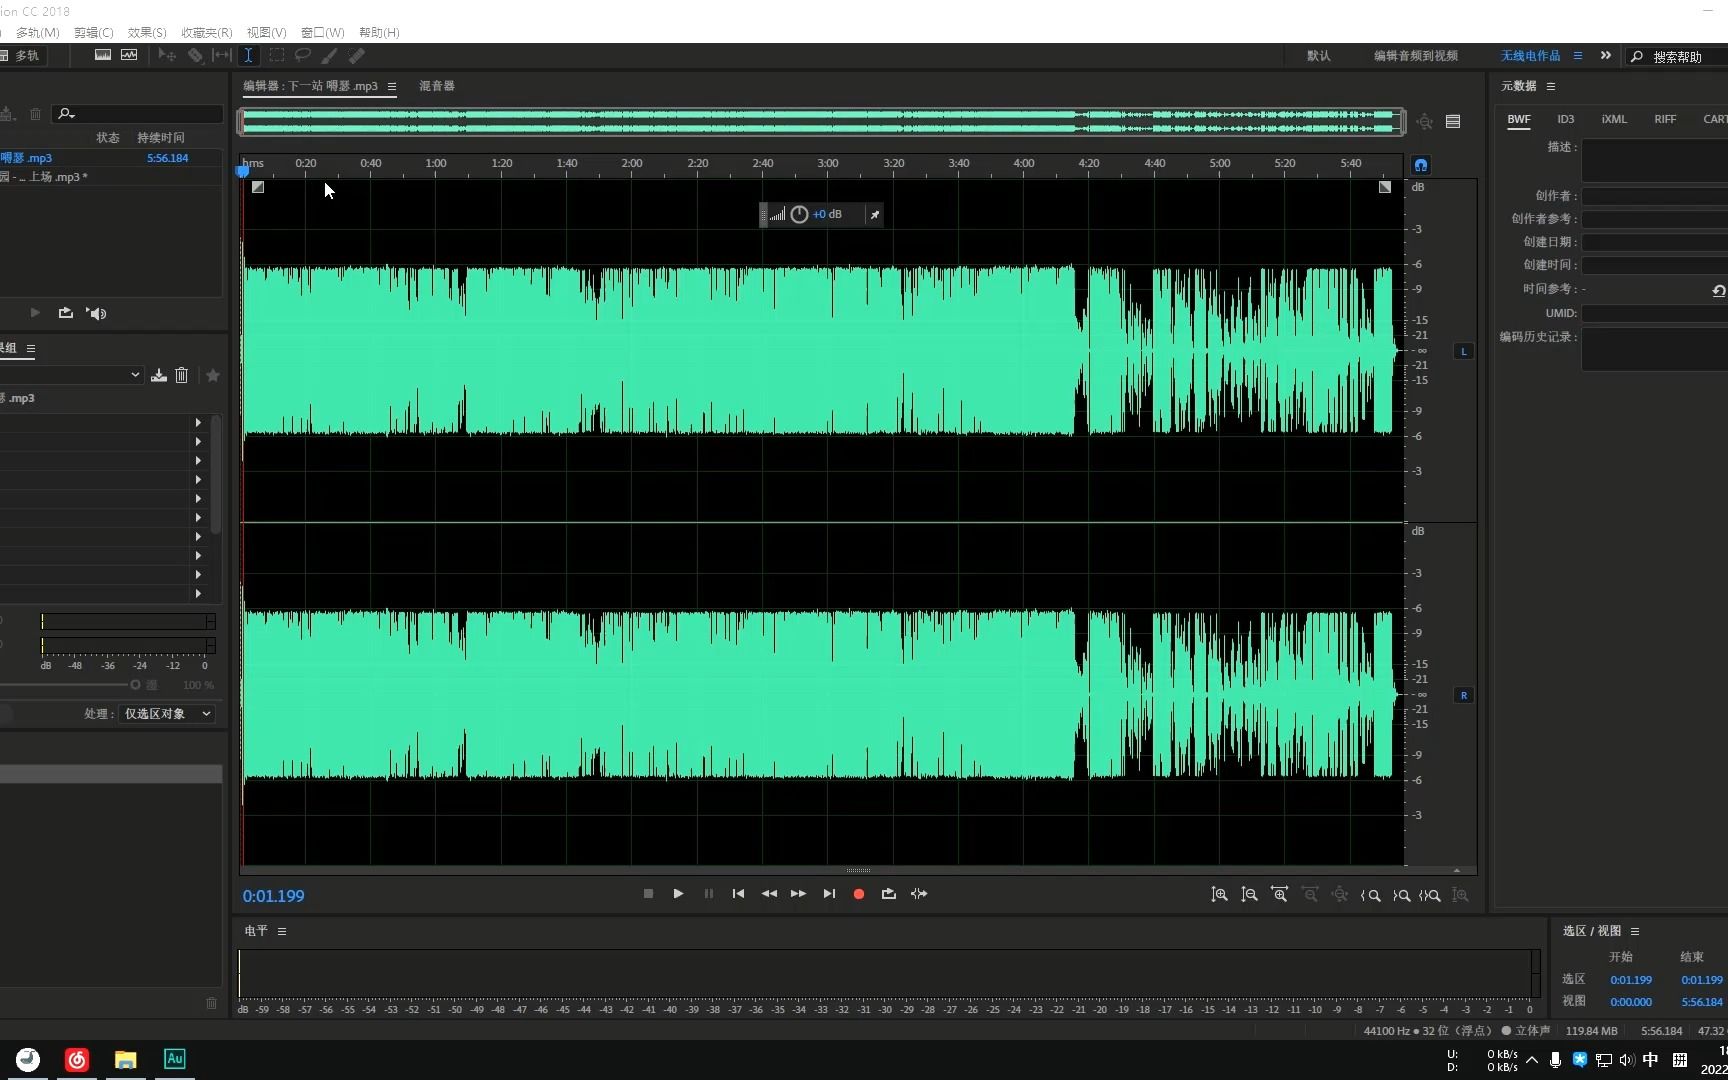Show spectral frequency display icon
This screenshot has height=1080, width=1728.
(103, 55)
